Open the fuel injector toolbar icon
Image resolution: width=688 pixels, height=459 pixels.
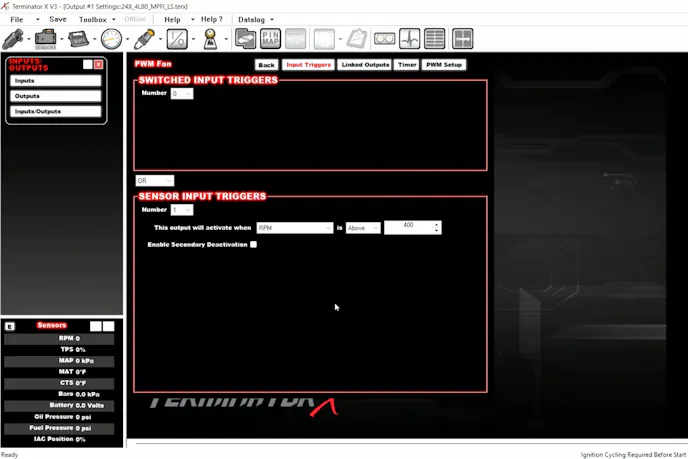13,39
